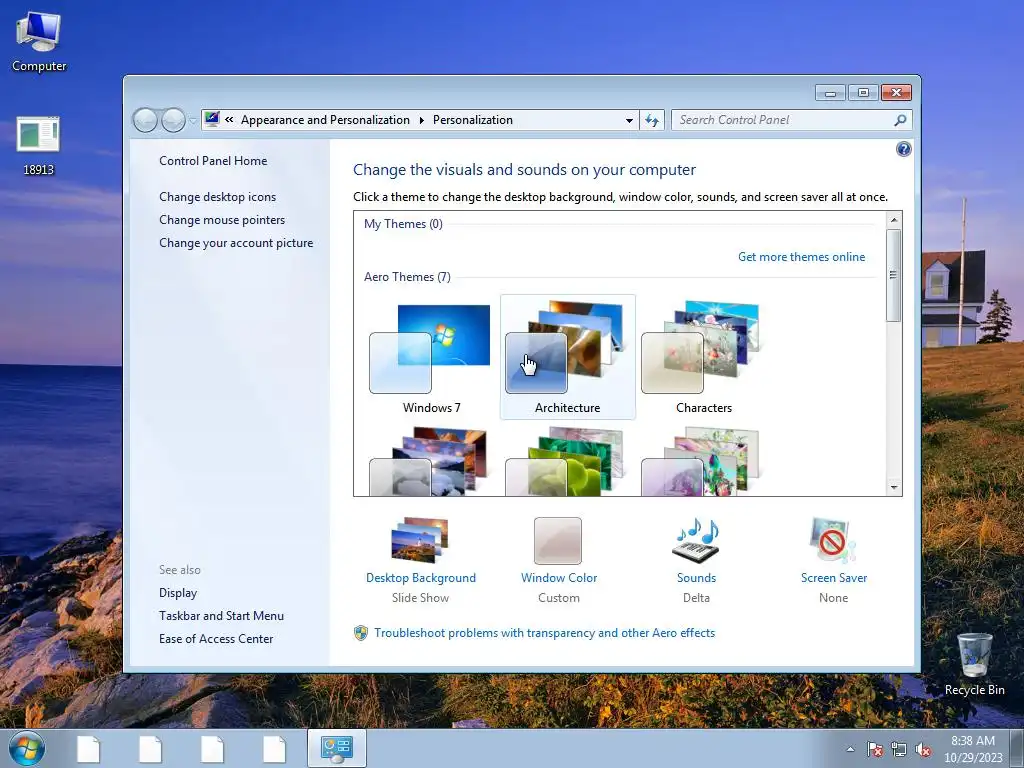This screenshot has height=768, width=1024.
Task: Open the Window Color swatch
Action: [x=558, y=541]
